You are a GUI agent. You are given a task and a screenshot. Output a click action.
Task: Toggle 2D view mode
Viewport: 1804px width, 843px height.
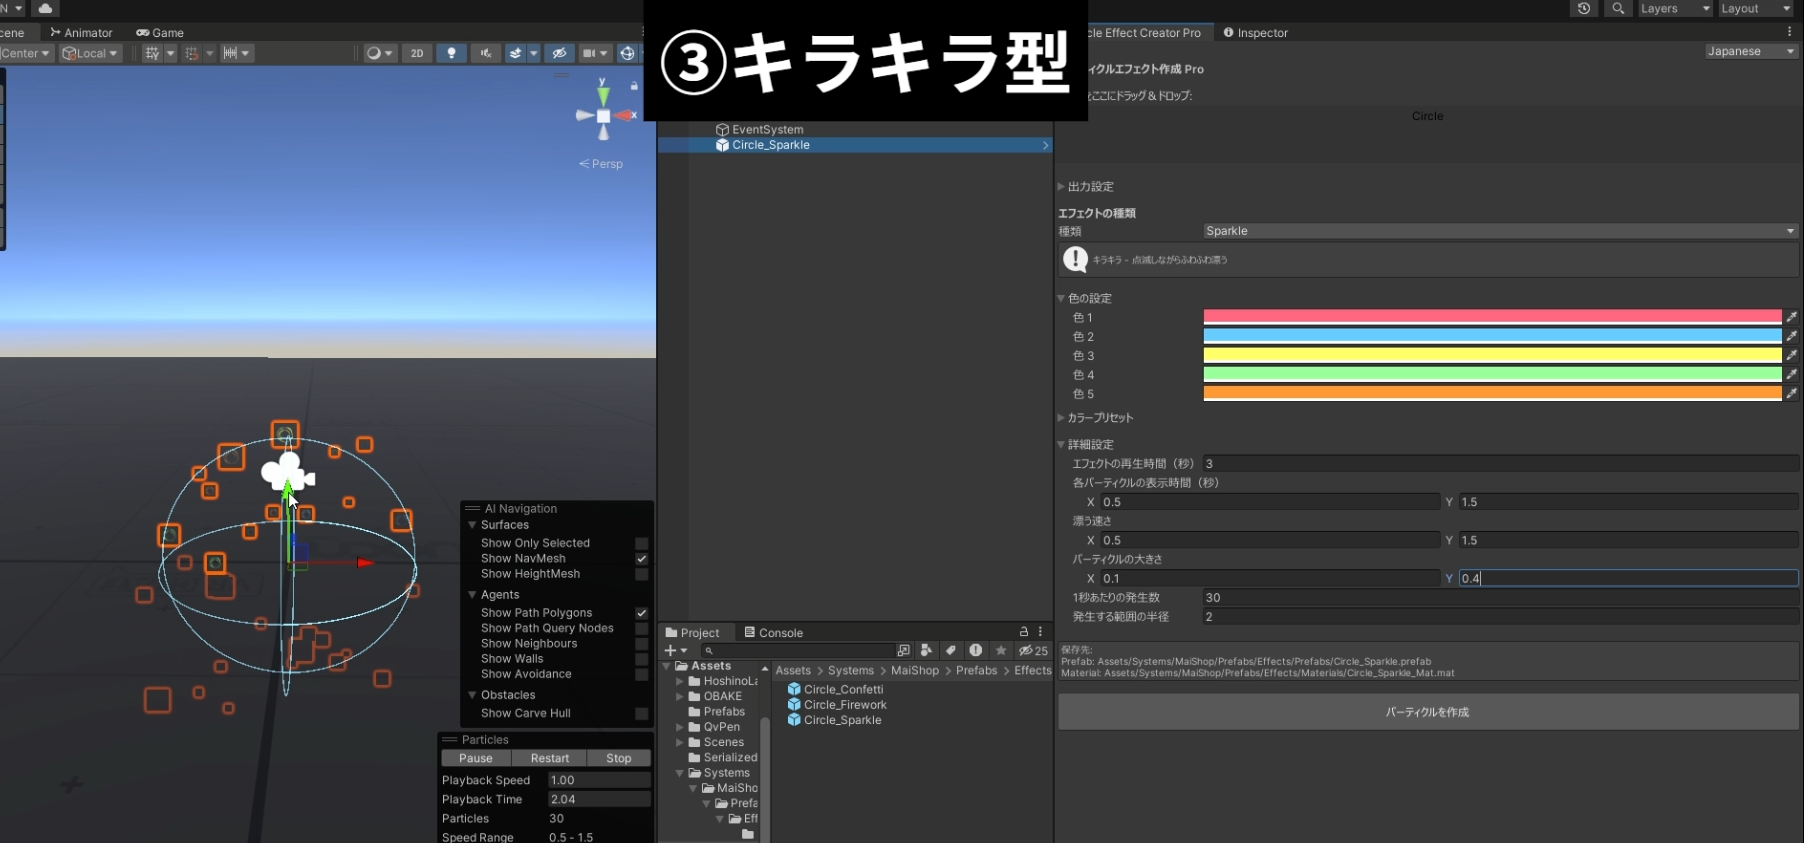point(417,53)
